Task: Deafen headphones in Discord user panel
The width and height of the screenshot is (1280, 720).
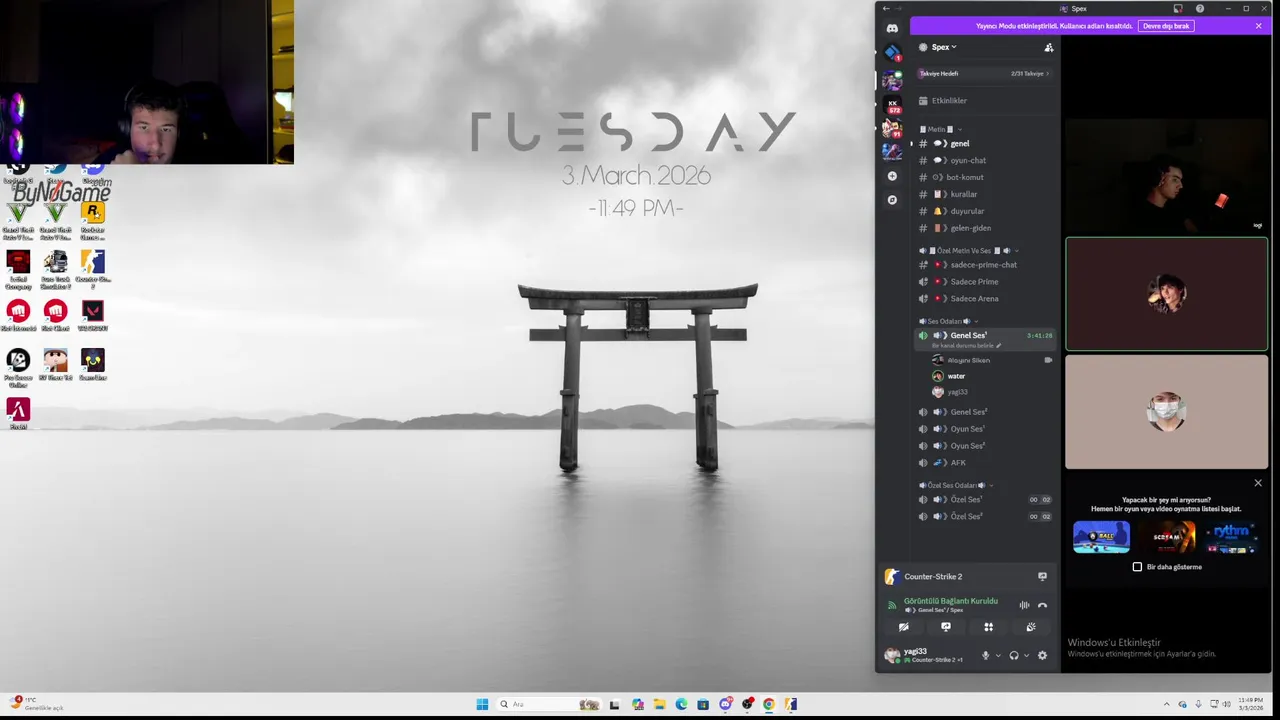Action: 1014,656
